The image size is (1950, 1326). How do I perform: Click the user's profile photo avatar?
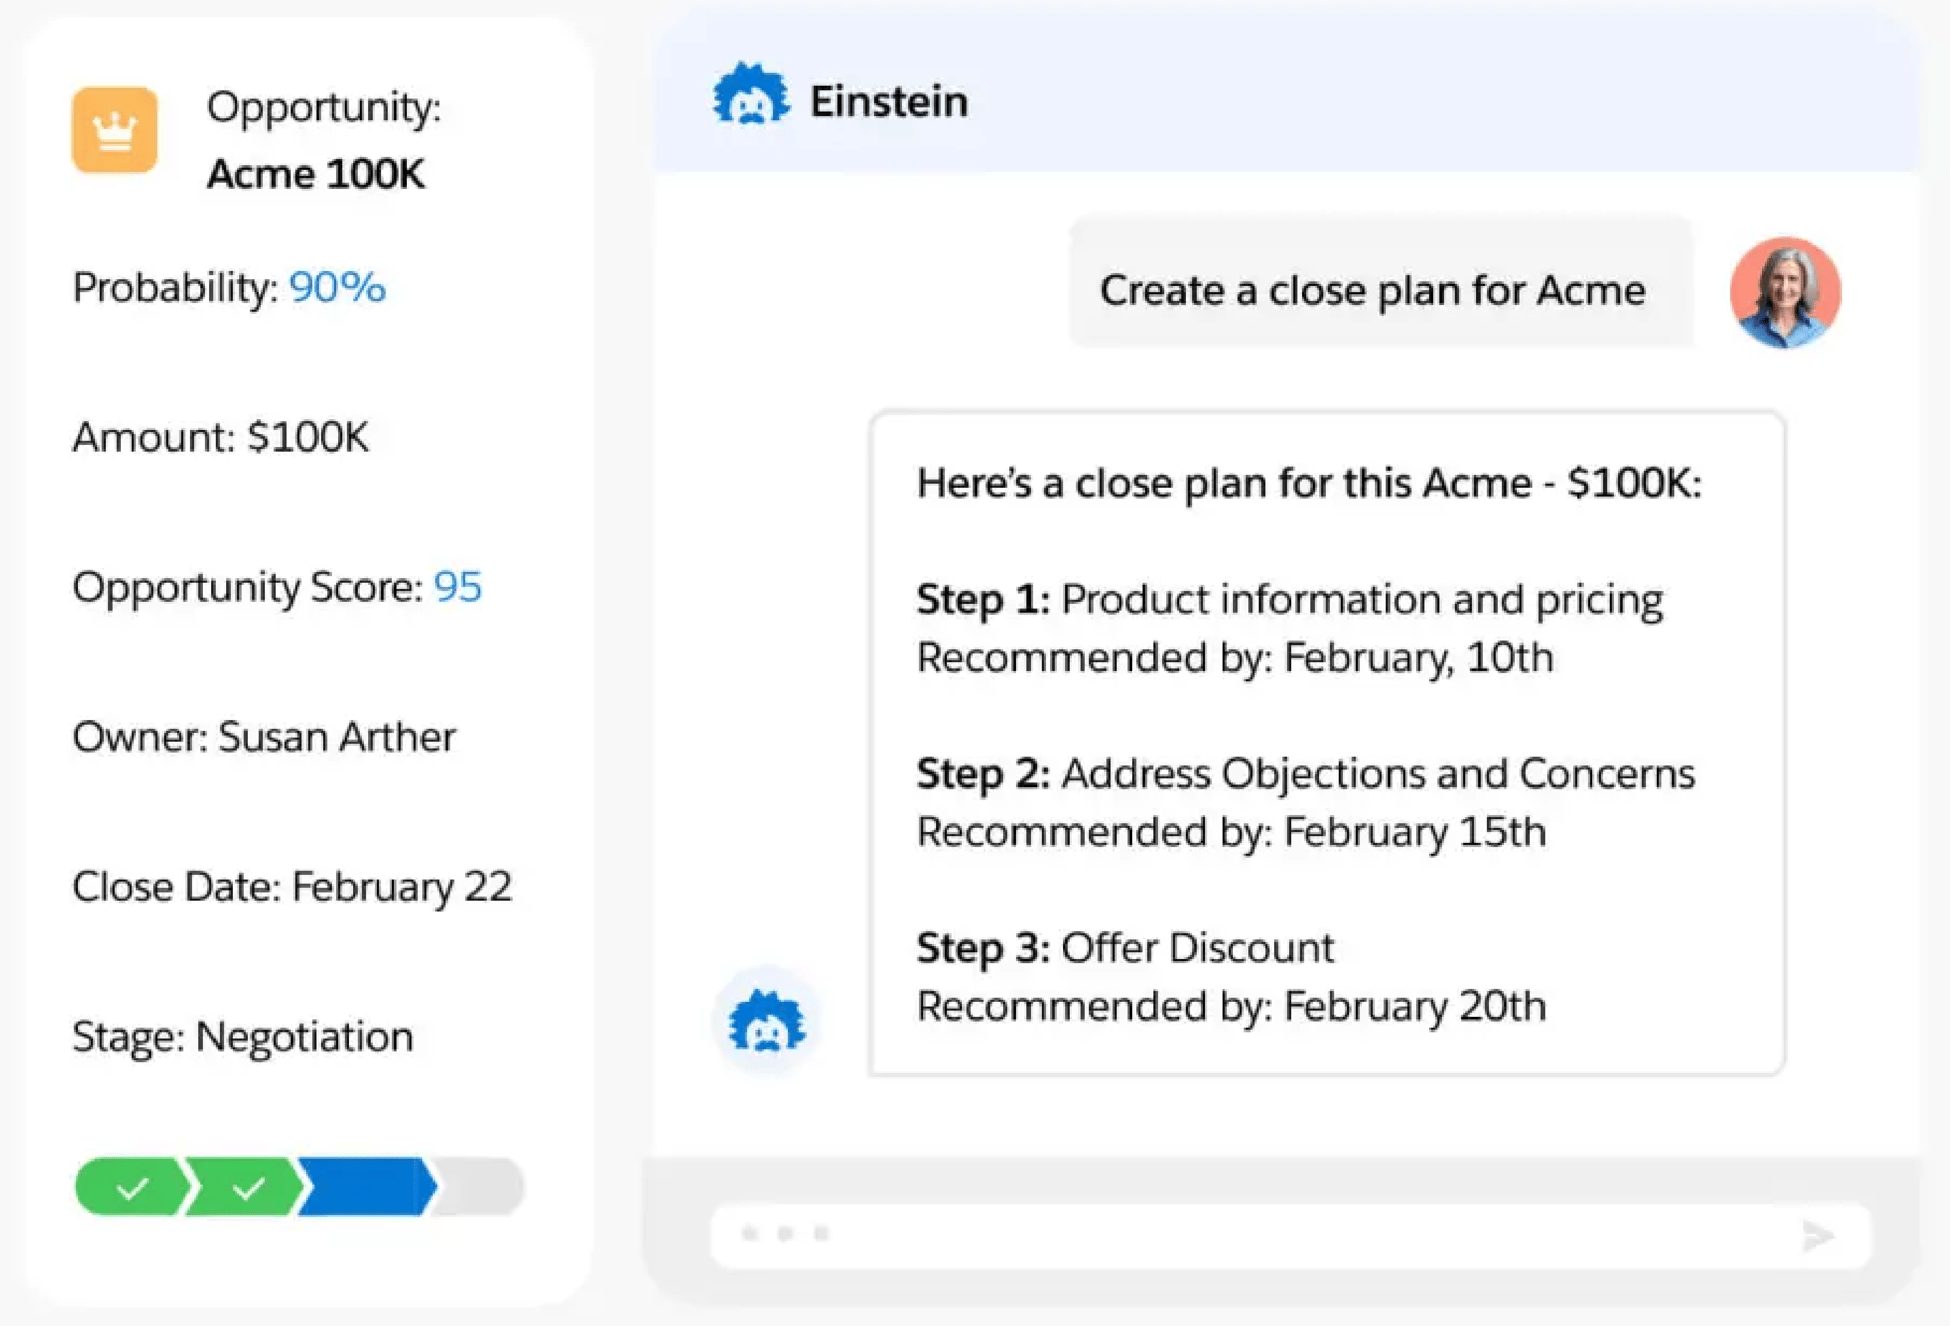tap(1785, 292)
